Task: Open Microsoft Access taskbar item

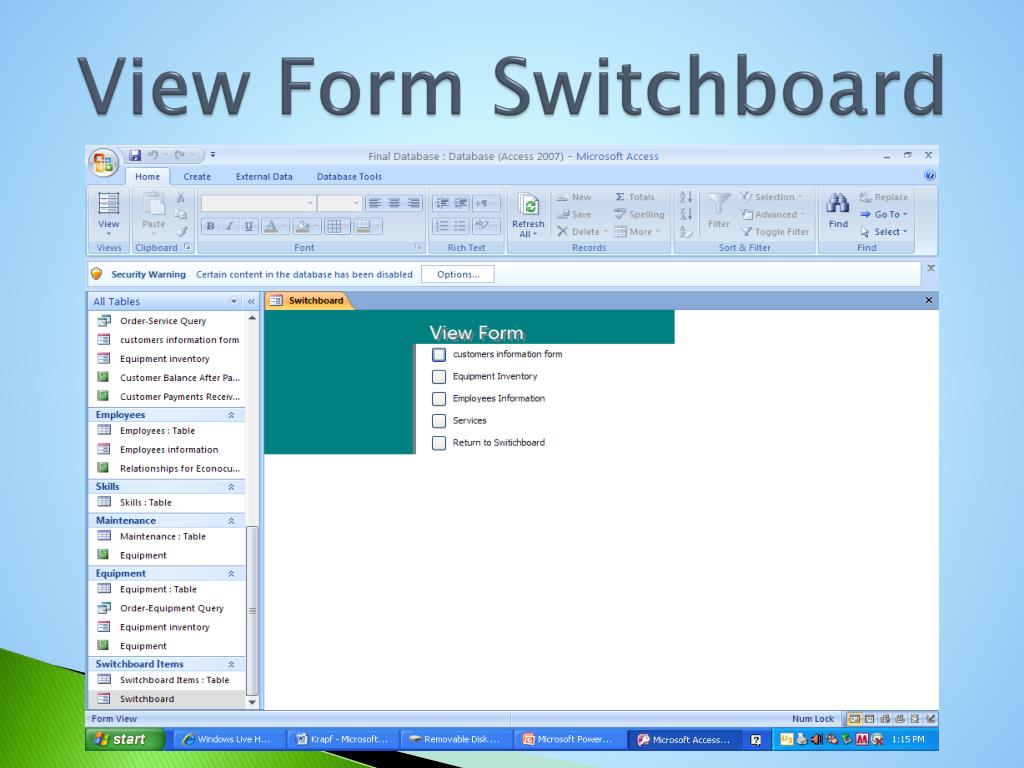Action: pos(684,739)
